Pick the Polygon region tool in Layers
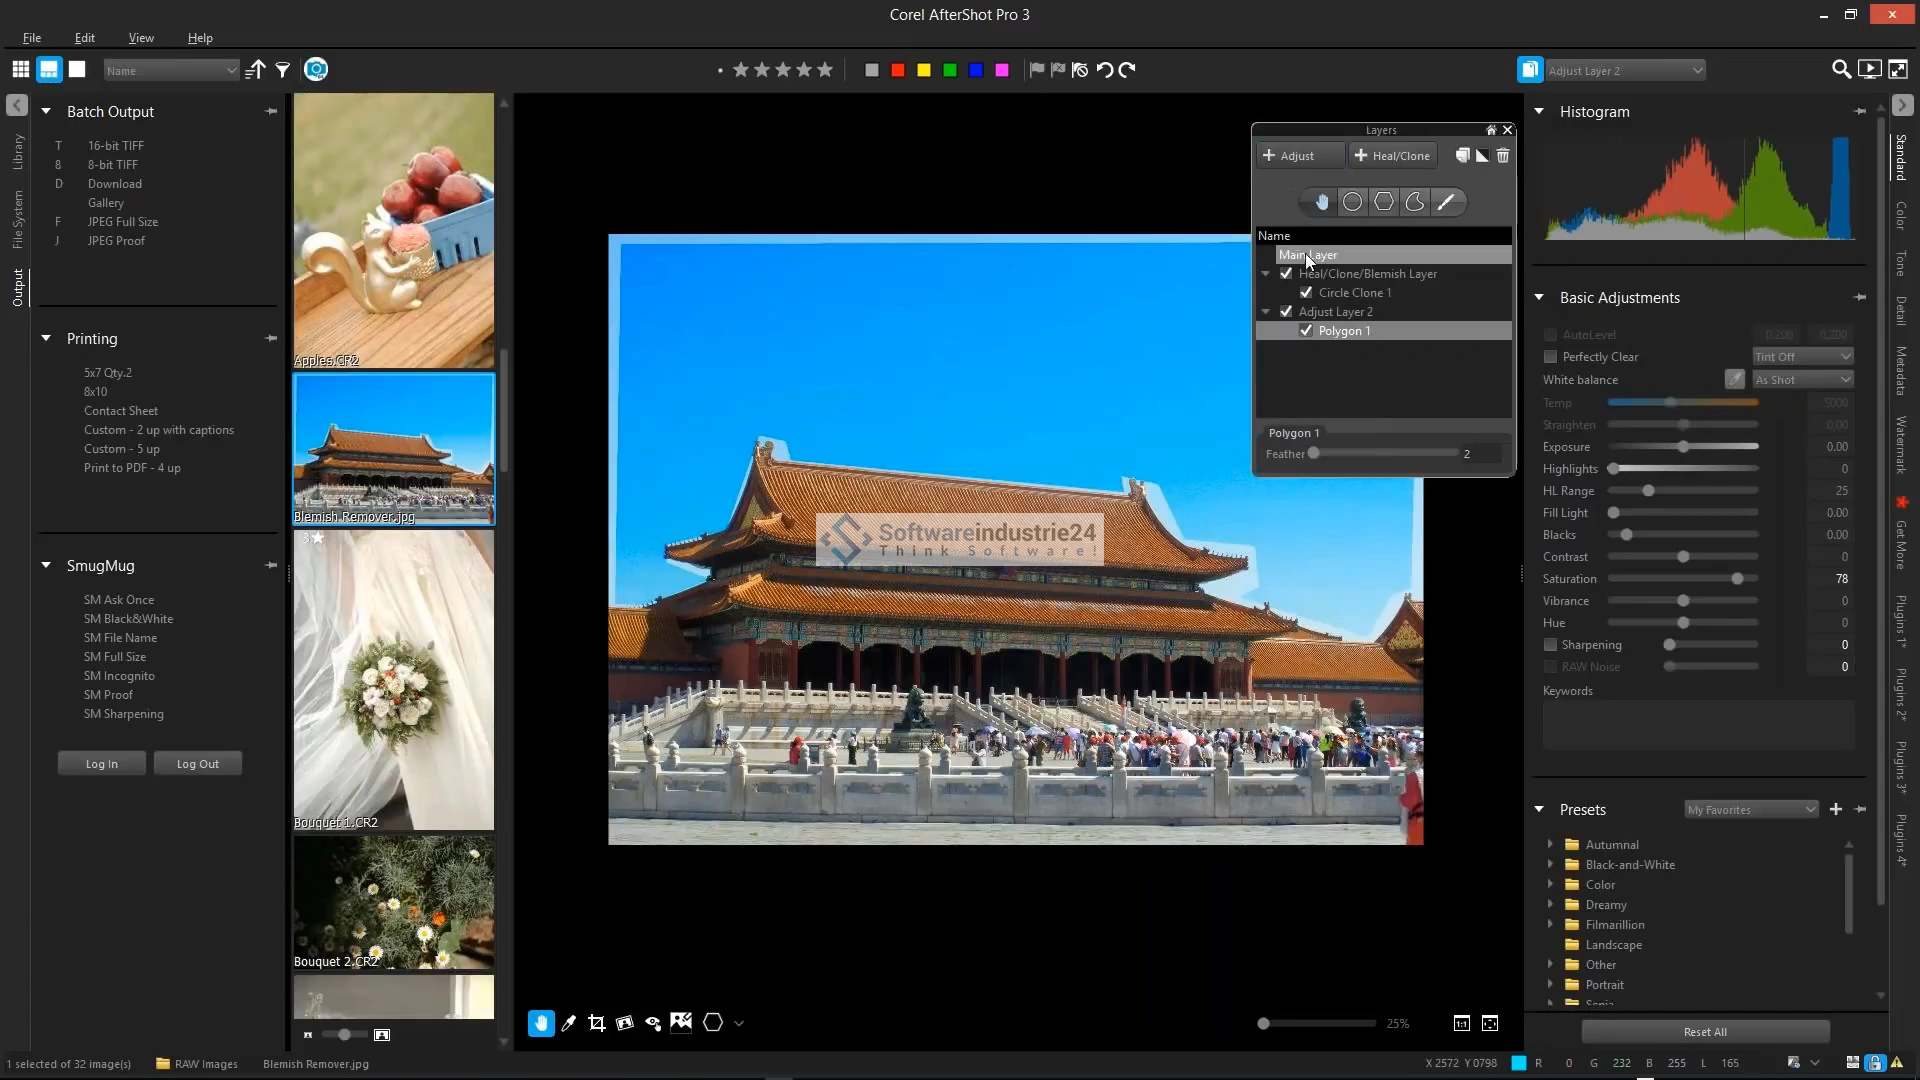The width and height of the screenshot is (1920, 1080). [1384, 202]
